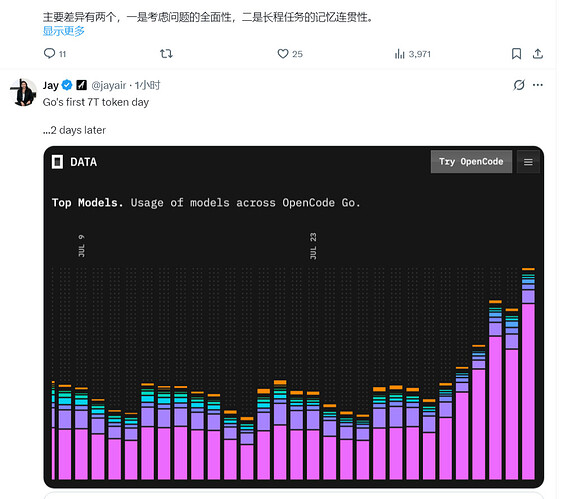Open the hamburger menu in the chart
The image size is (562, 499).
coord(528,162)
